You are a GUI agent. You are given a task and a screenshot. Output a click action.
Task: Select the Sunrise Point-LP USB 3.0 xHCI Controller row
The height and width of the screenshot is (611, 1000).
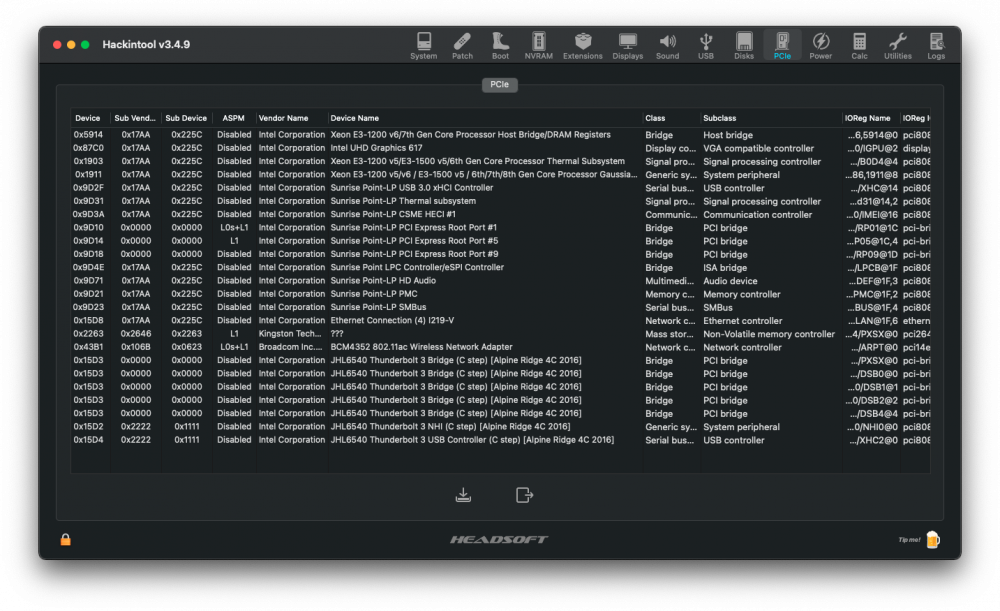coord(501,188)
